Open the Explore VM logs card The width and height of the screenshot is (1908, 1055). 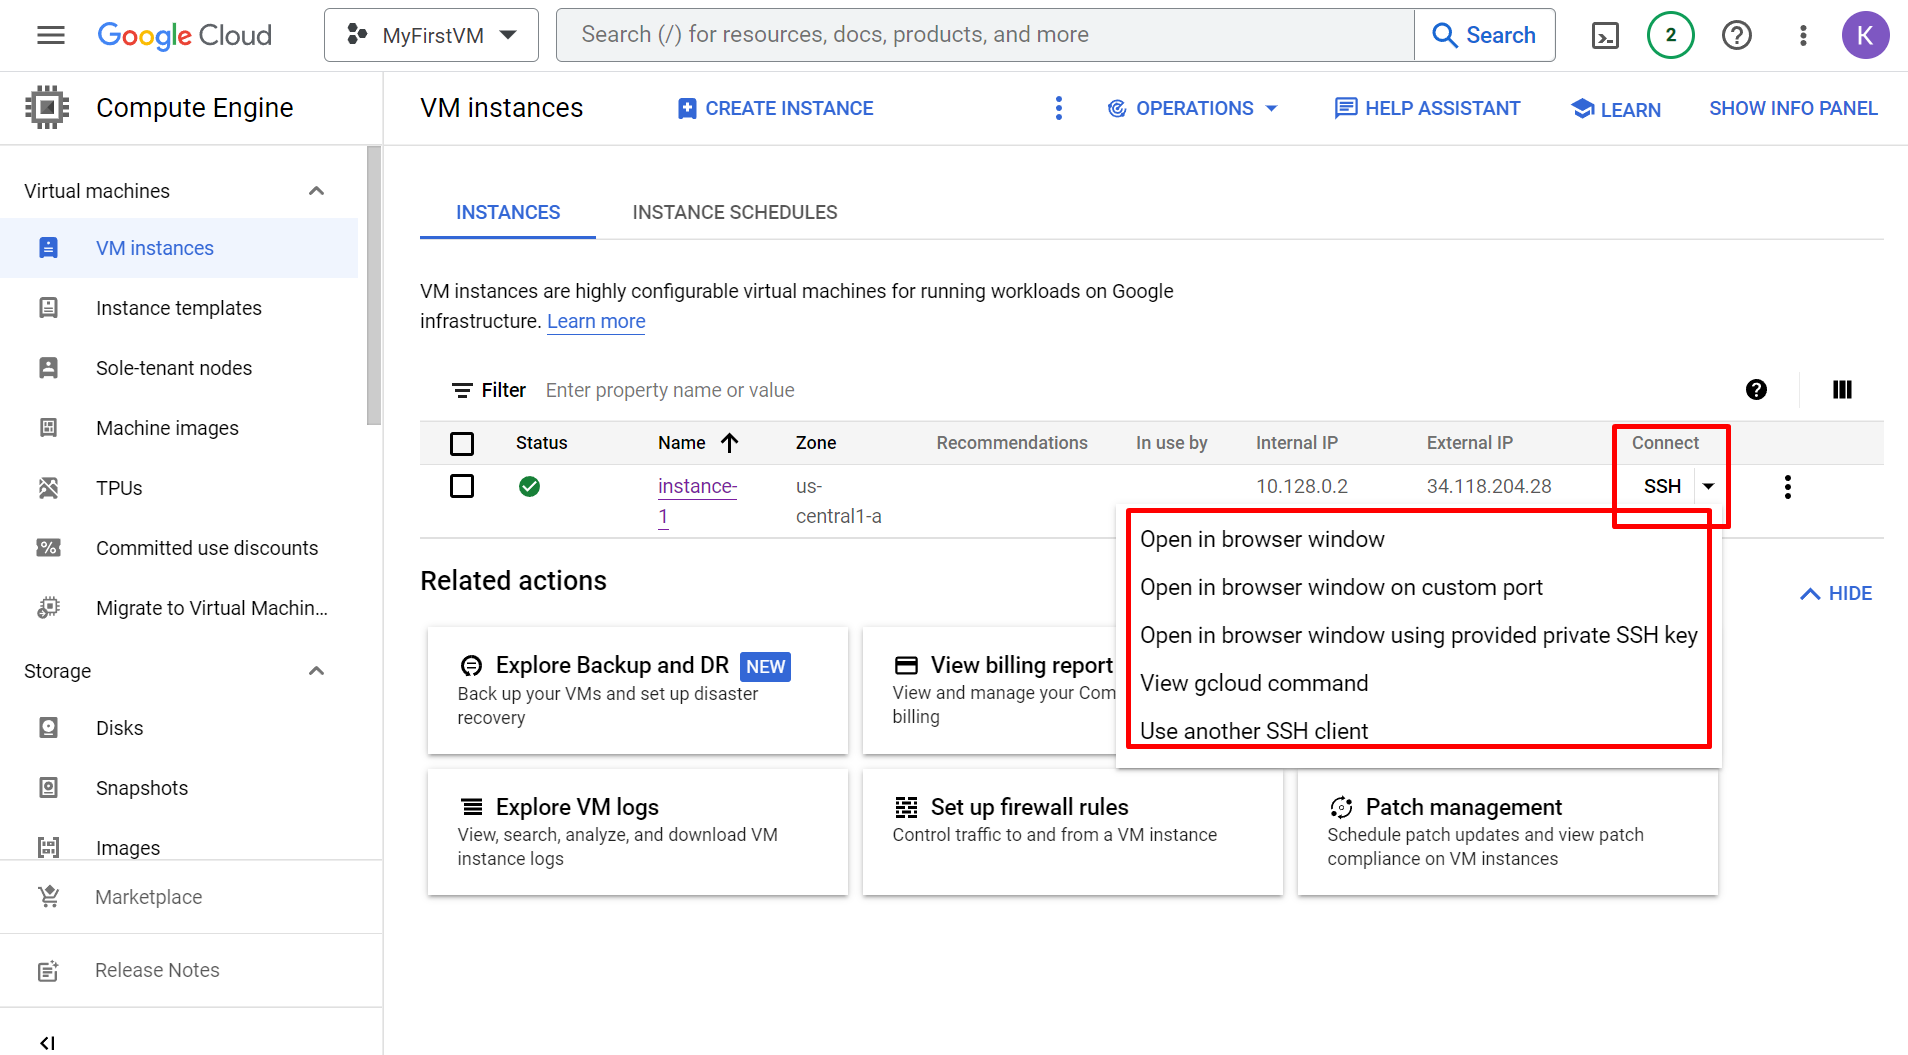point(637,832)
